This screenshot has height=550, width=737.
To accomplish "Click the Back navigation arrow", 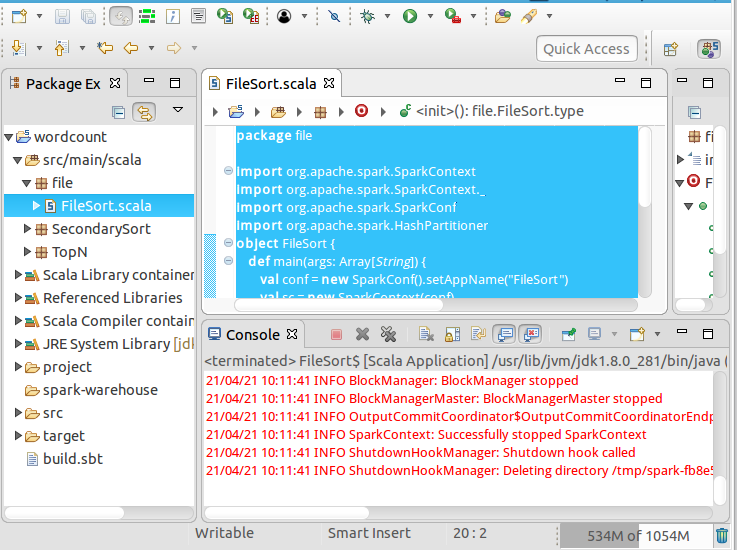I will point(131,48).
